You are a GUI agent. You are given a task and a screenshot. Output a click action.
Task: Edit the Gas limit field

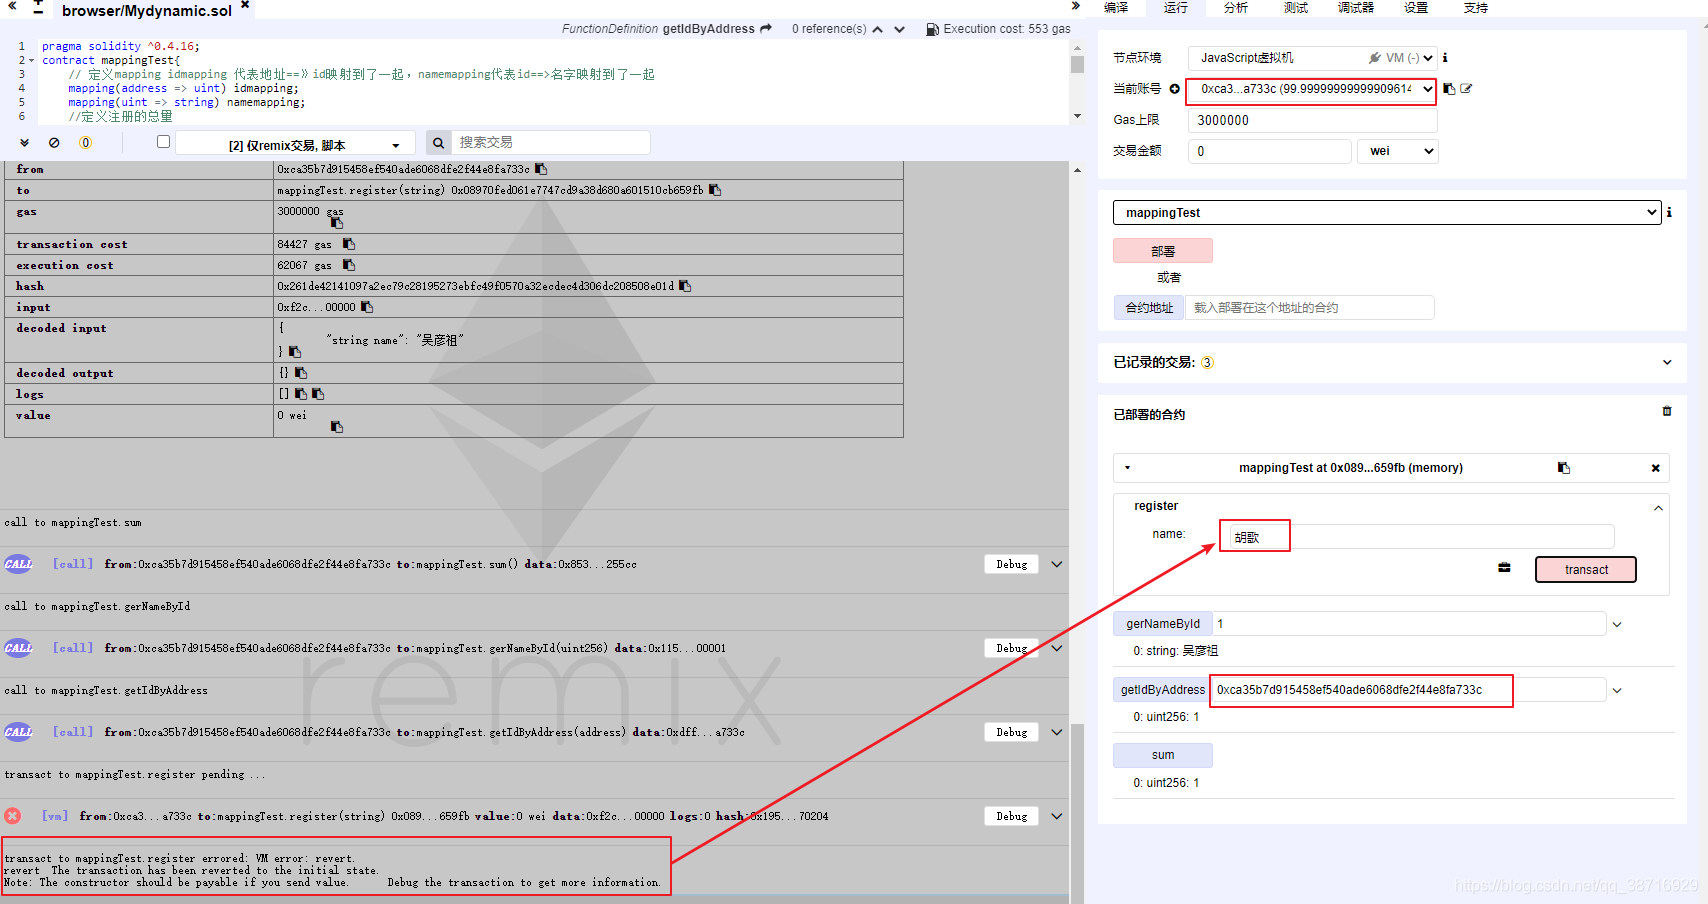pyautogui.click(x=1313, y=120)
